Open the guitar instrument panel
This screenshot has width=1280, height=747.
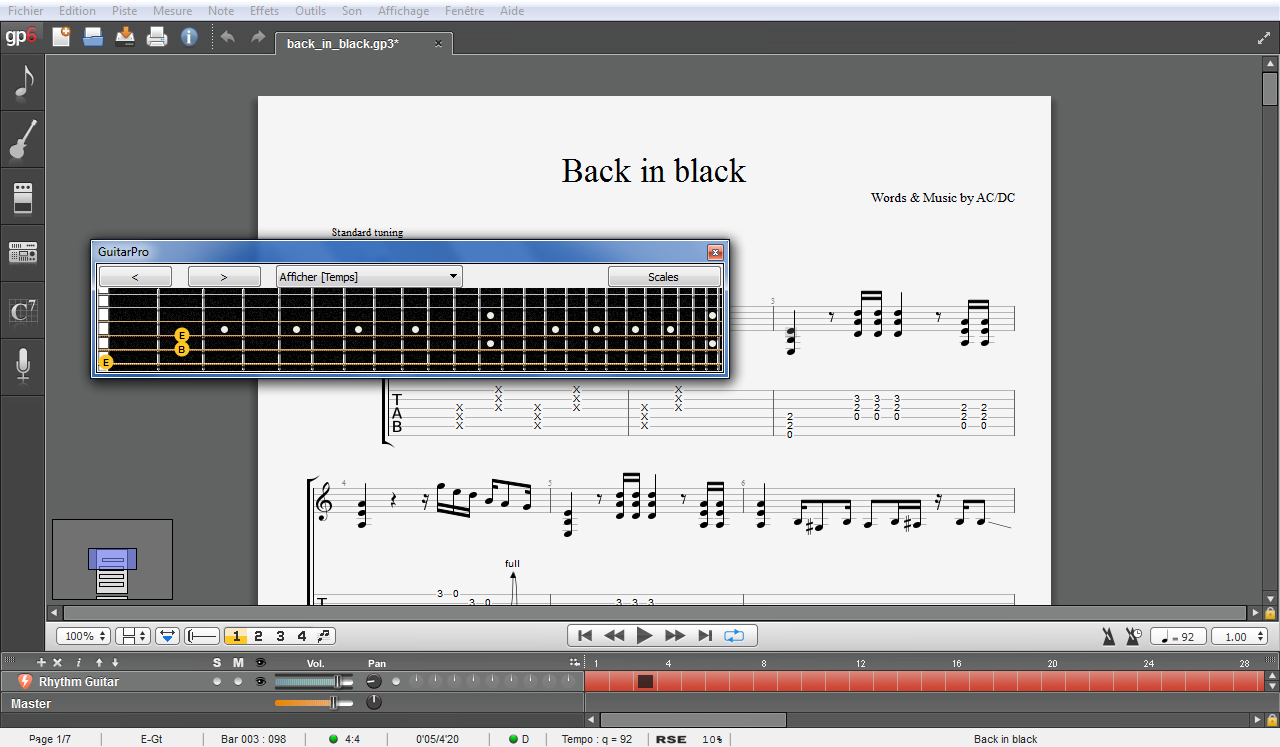point(23,140)
